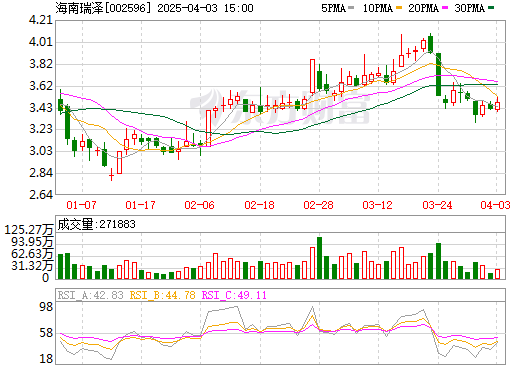The width and height of the screenshot is (520, 365).
Task: Click the 98 RSI axis label
Action: (46, 307)
